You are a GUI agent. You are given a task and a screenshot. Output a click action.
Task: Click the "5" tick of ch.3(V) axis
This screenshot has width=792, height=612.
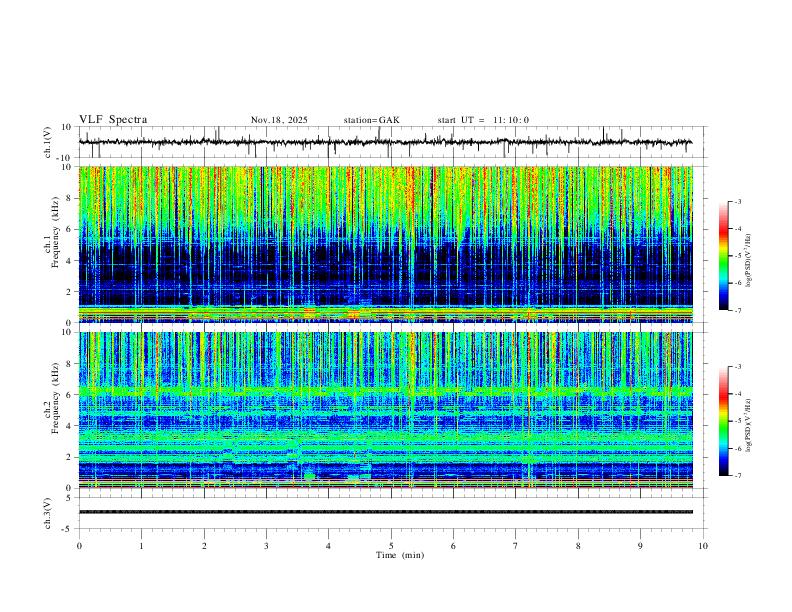click(x=69, y=498)
